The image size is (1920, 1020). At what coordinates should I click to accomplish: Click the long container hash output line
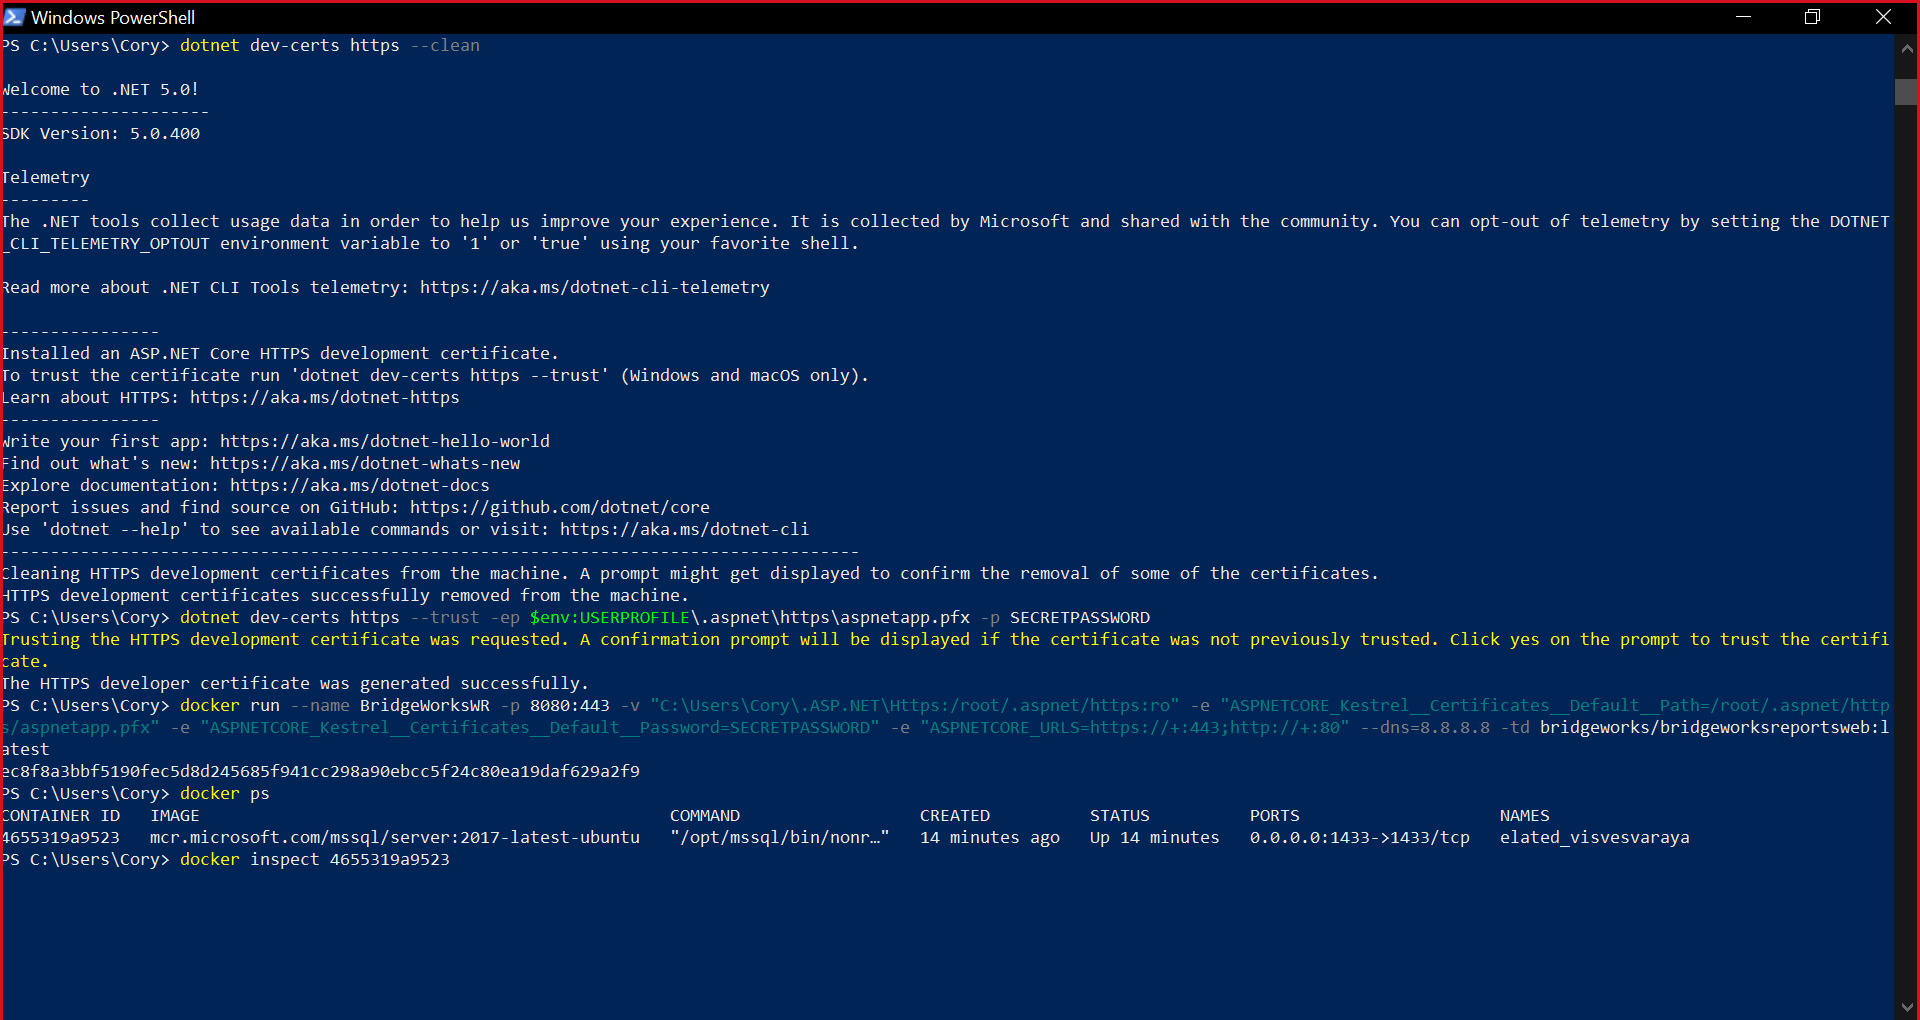[320, 772]
